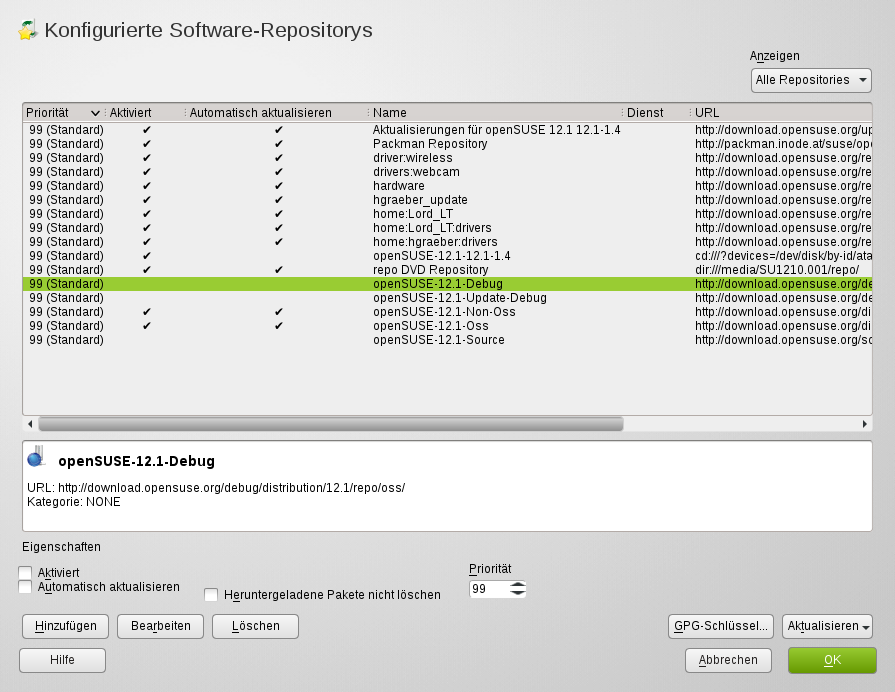
Task: Toggle auto-refresh checkmark for openSUSE-12.1-Non-Oss row
Action: coord(279,312)
